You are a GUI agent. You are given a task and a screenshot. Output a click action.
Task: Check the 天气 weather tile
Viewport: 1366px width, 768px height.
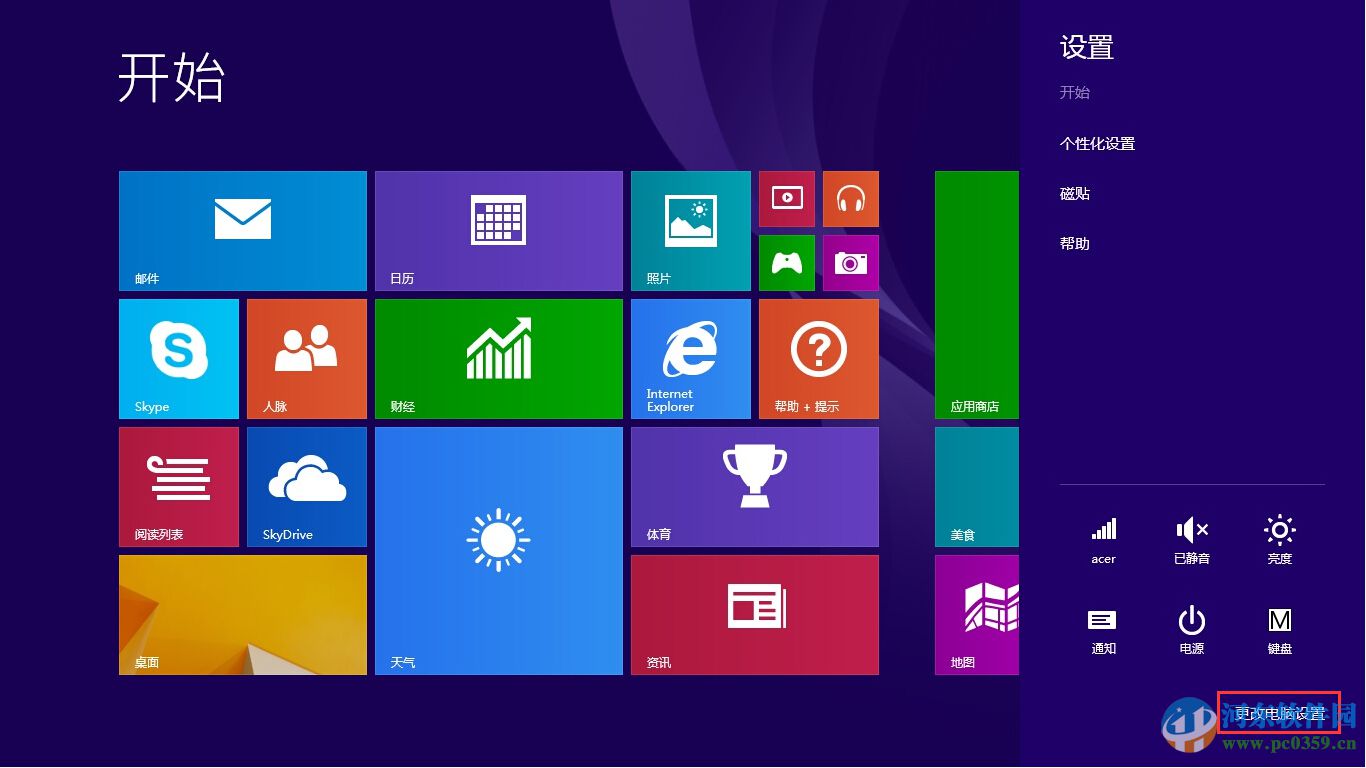click(x=498, y=550)
